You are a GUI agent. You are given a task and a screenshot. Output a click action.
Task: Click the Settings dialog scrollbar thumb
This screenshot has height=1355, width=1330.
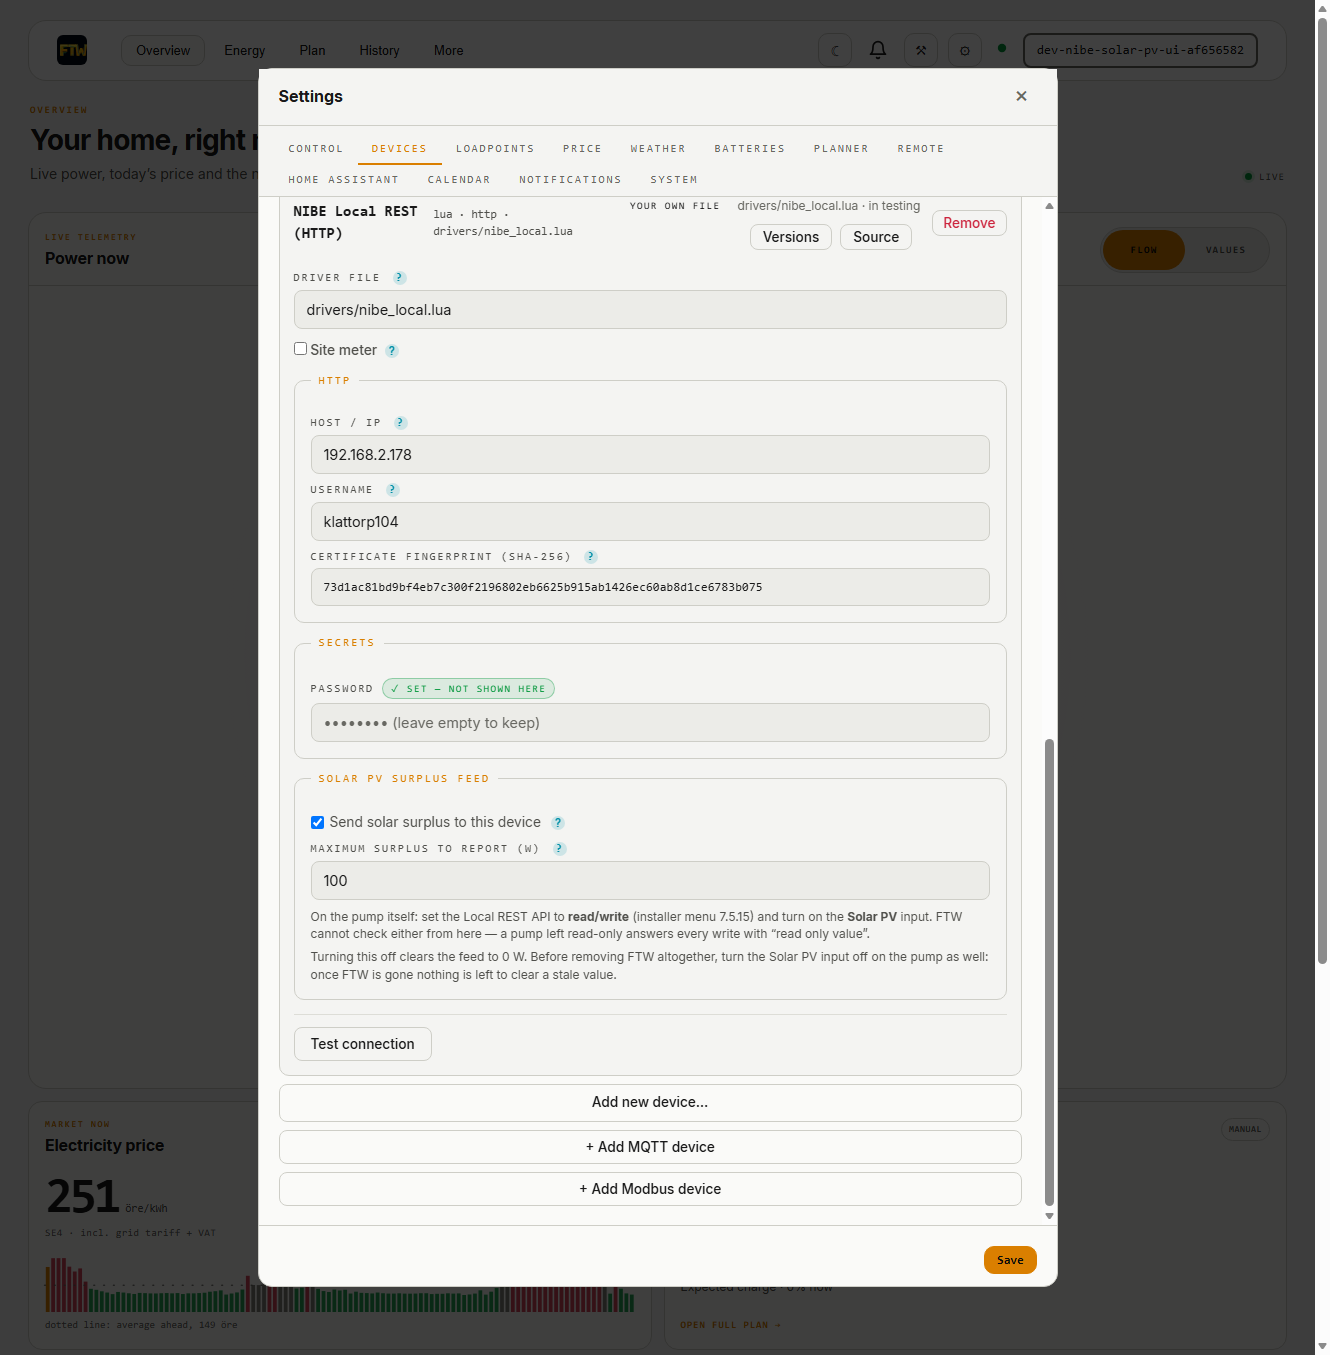coord(1049,973)
